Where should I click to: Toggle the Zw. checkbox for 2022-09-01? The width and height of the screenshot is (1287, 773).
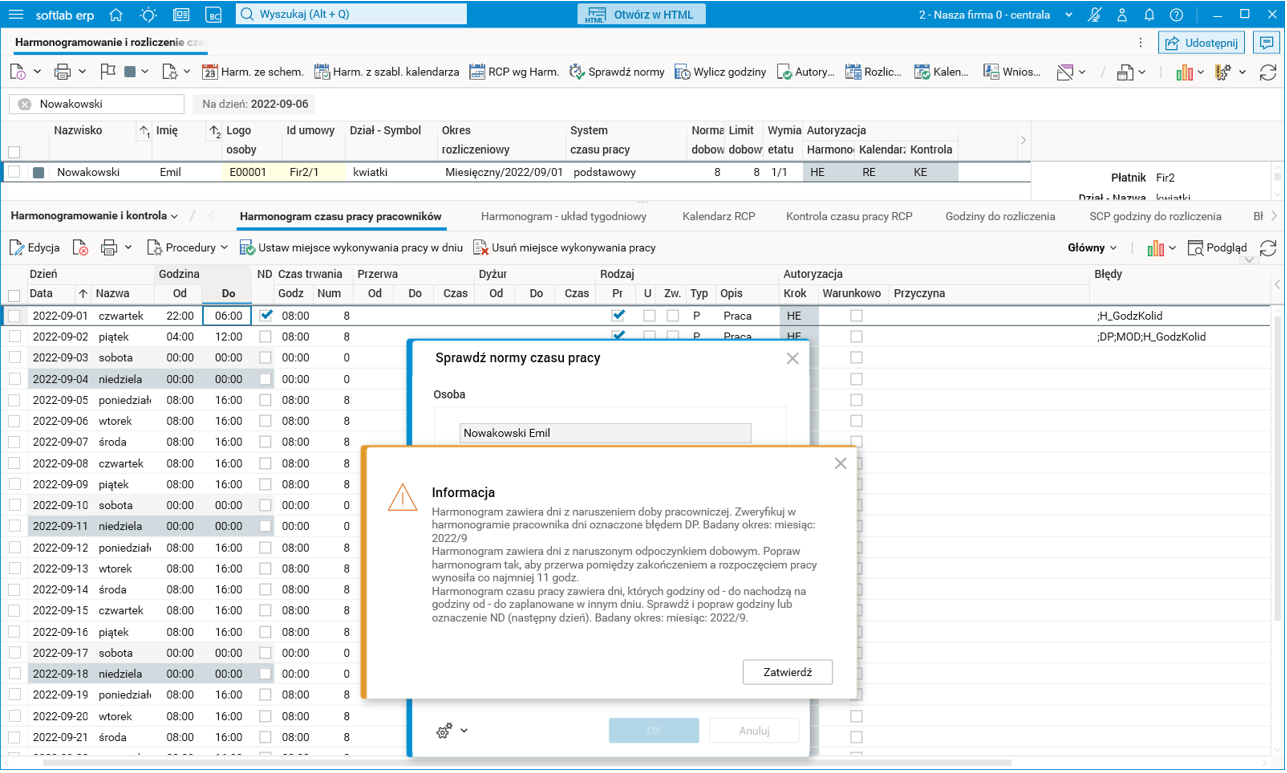pos(673,315)
